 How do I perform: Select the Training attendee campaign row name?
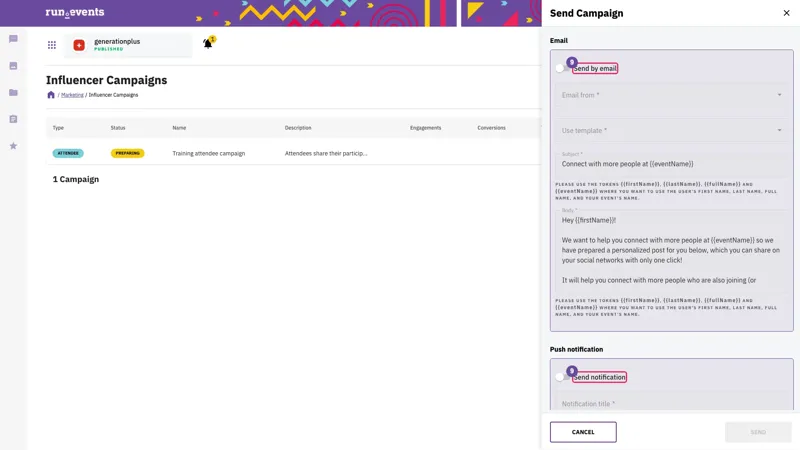coord(209,153)
